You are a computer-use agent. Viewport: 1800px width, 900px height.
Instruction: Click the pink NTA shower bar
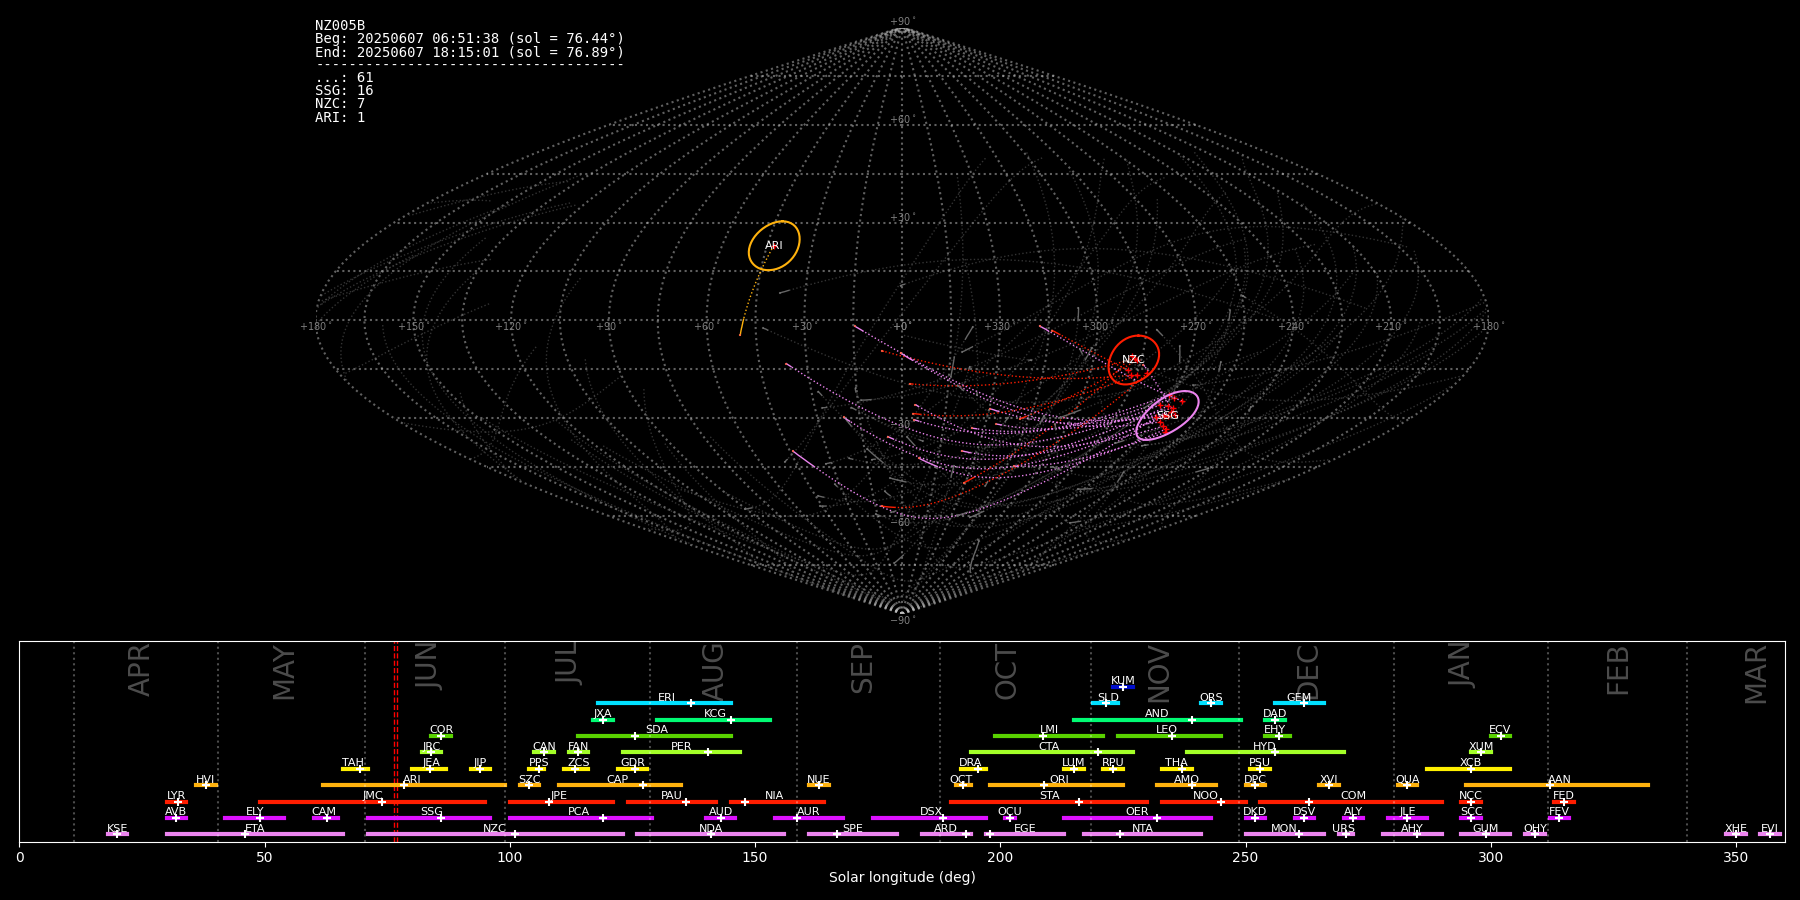(1142, 834)
